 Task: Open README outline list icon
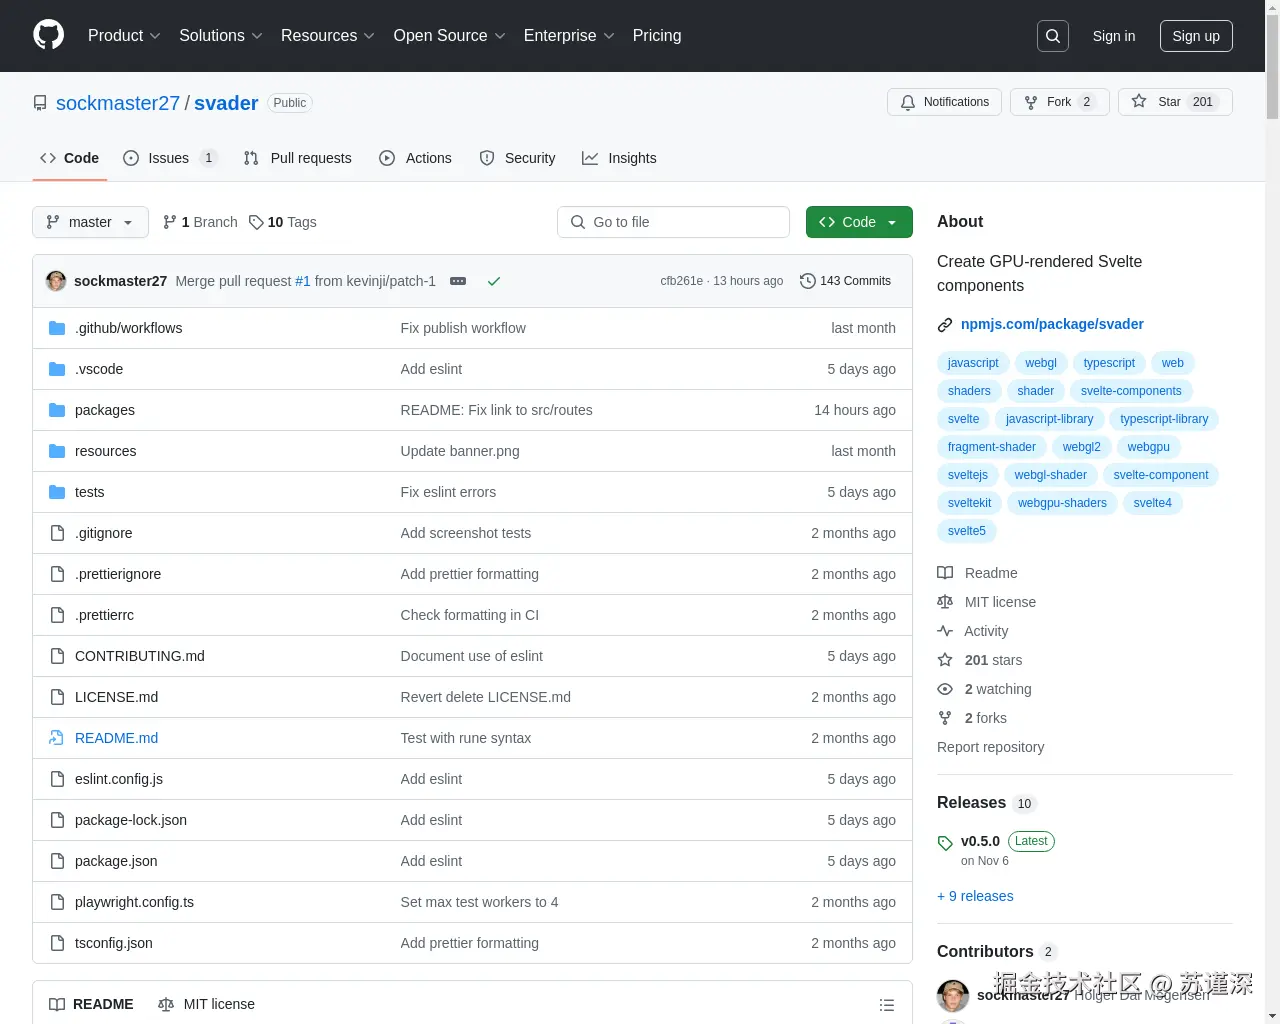click(886, 1005)
